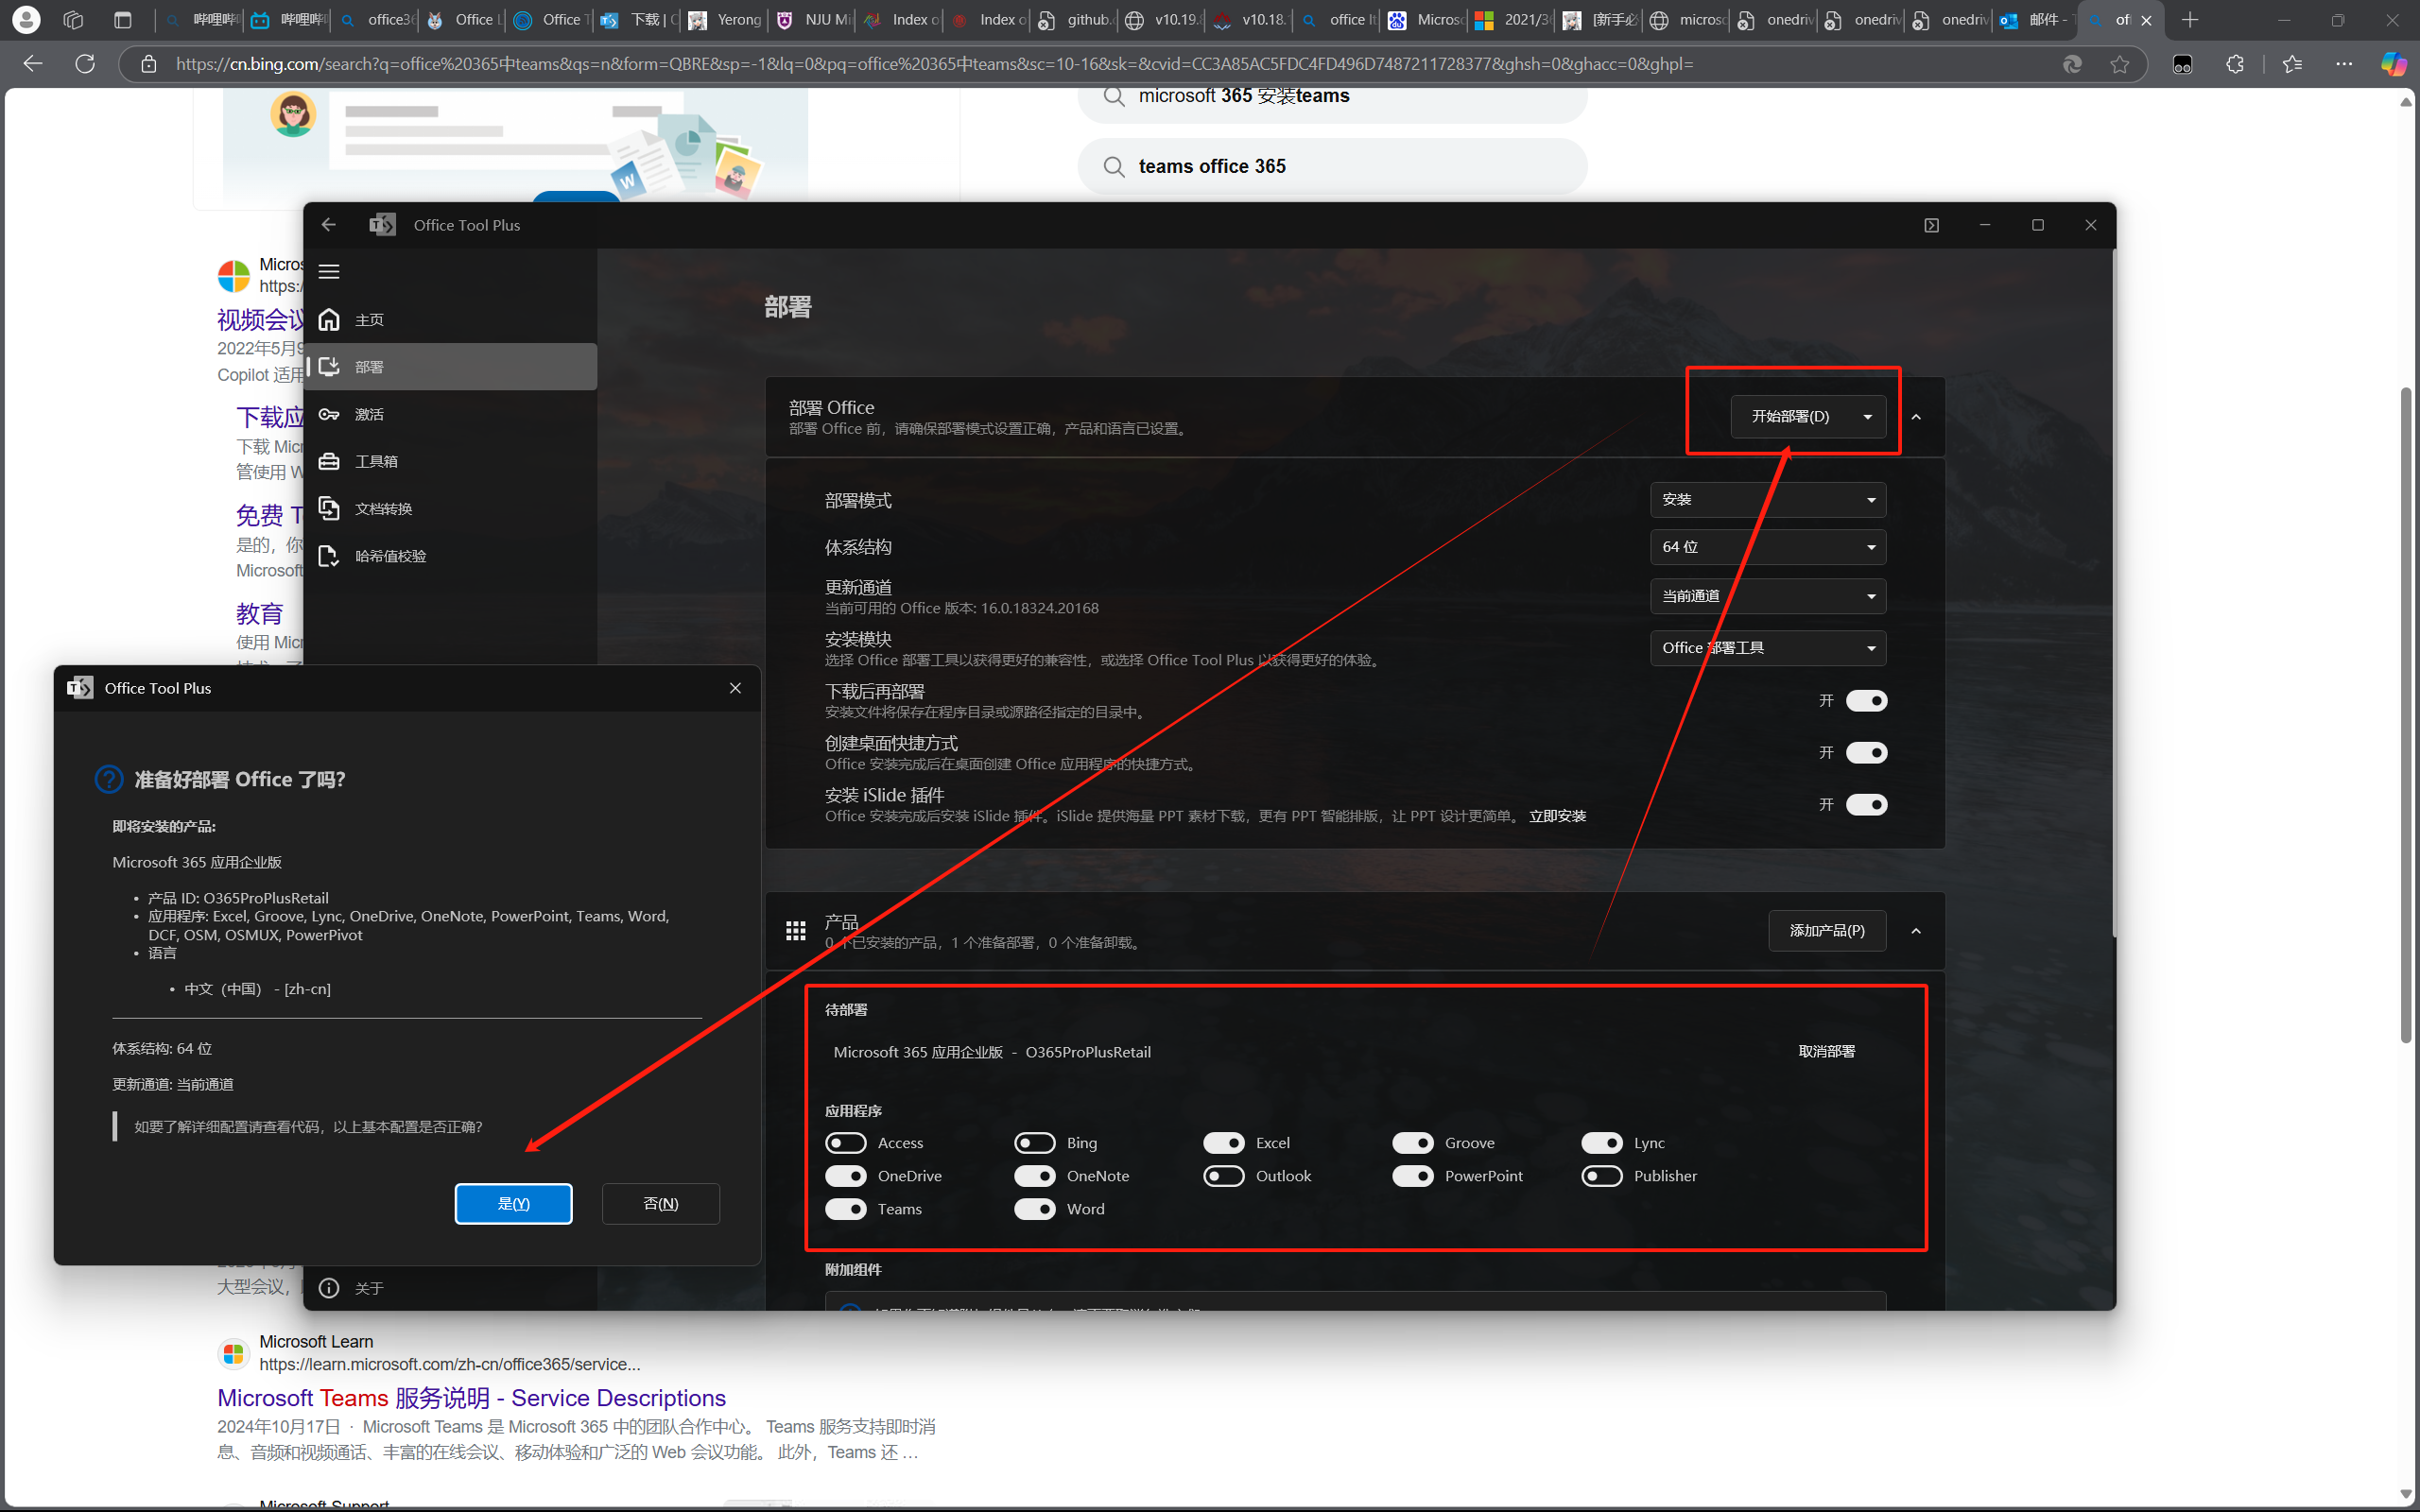
Task: Open the 体系结构 64 位 dropdown
Action: [x=1767, y=547]
